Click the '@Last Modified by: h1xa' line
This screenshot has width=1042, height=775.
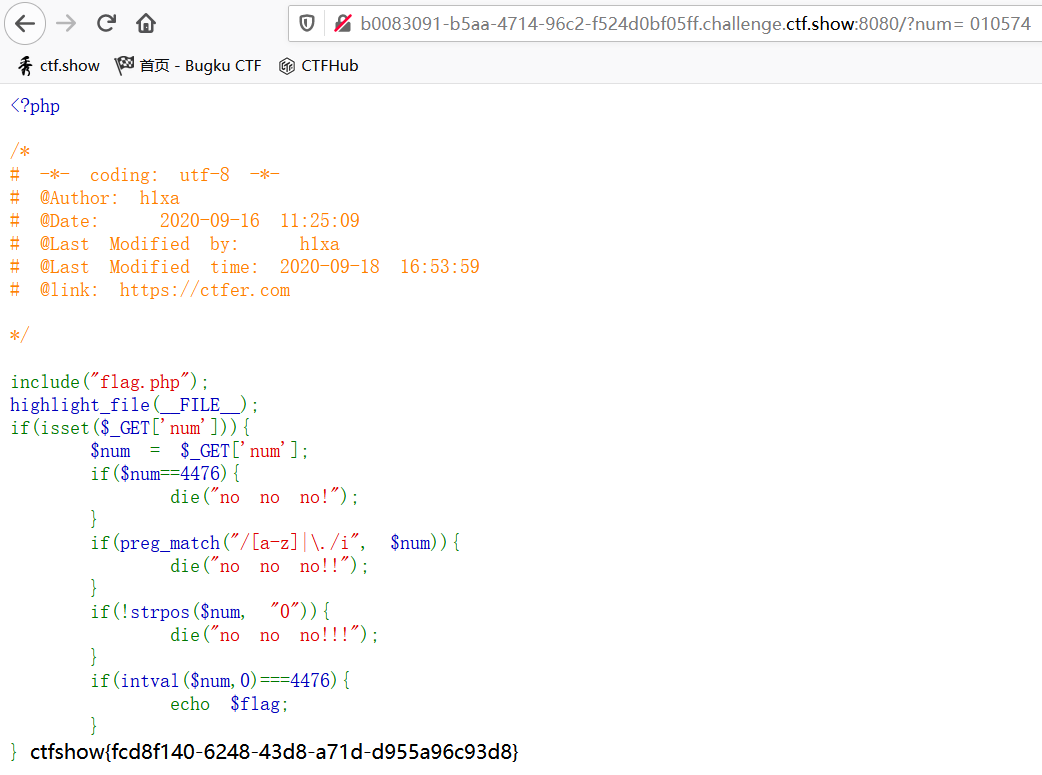[175, 244]
